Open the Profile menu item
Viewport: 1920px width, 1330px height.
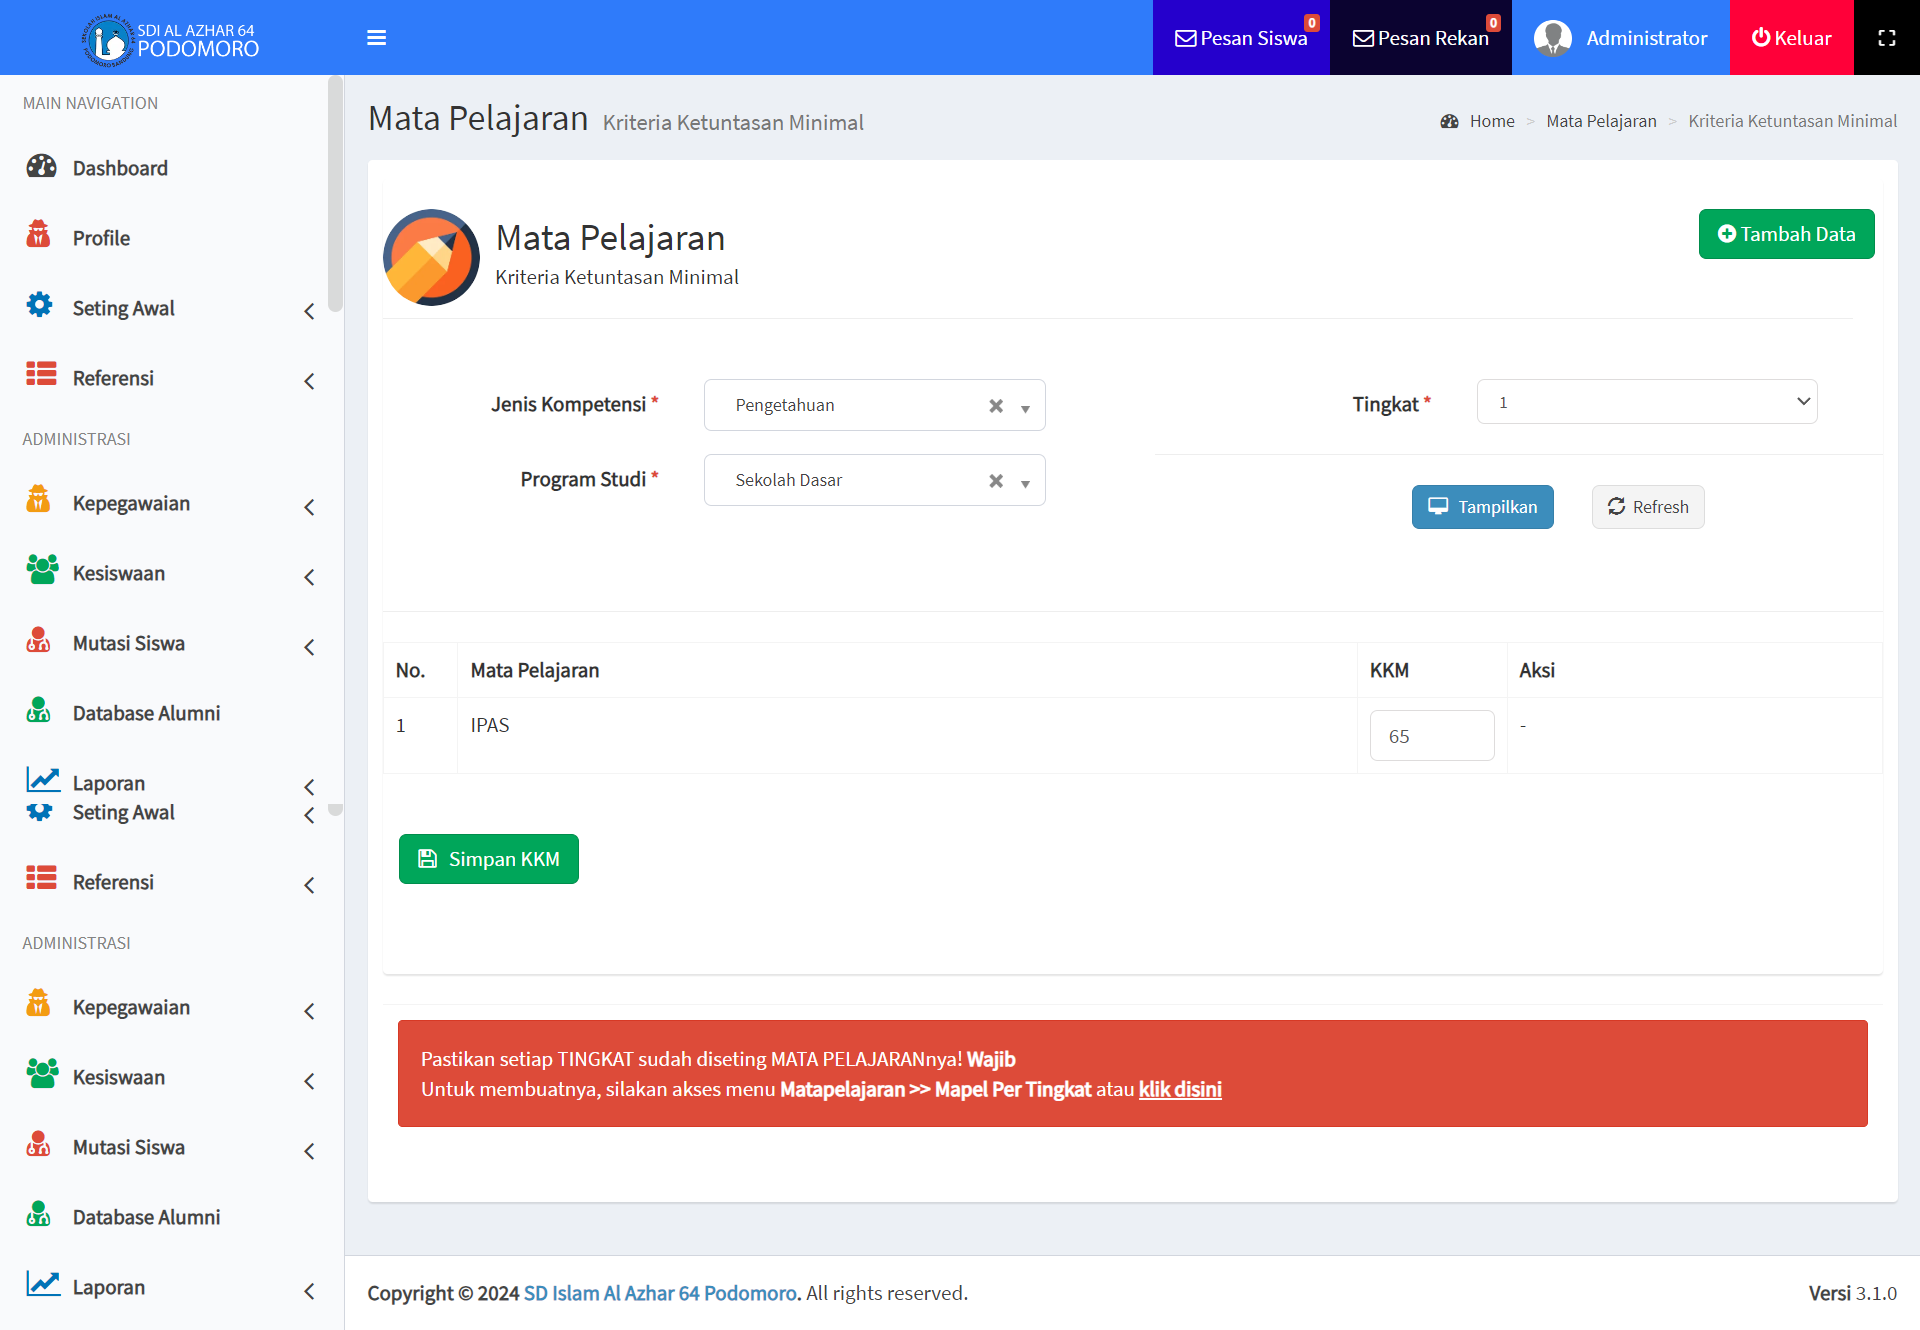point(101,239)
